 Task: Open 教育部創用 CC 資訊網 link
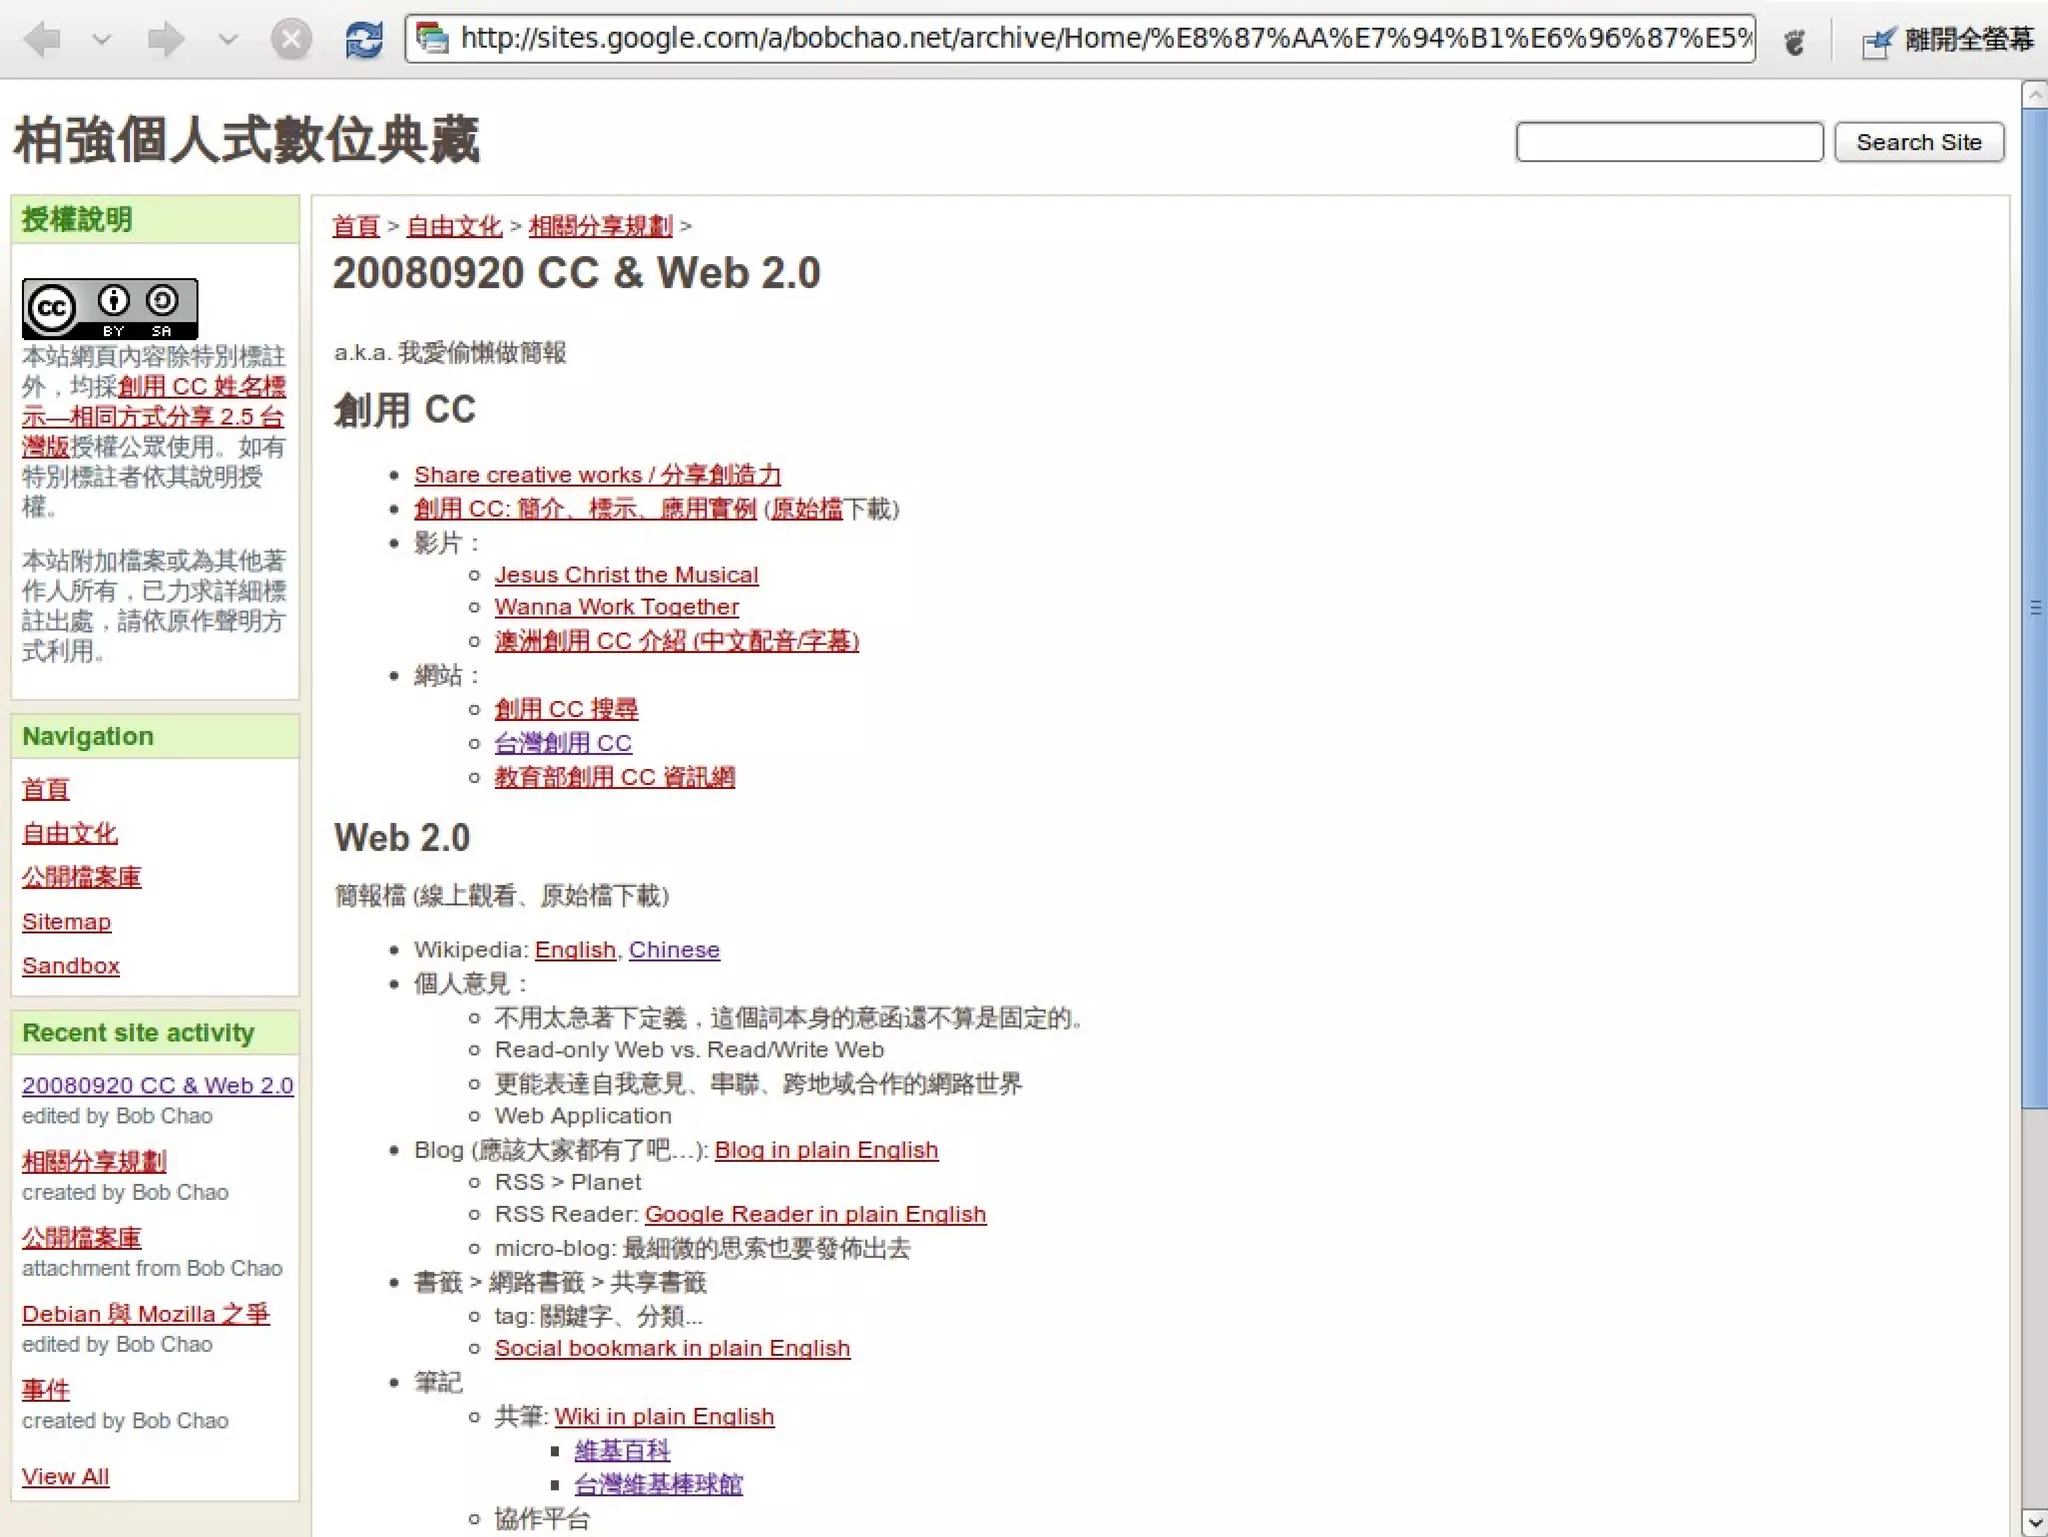(614, 777)
